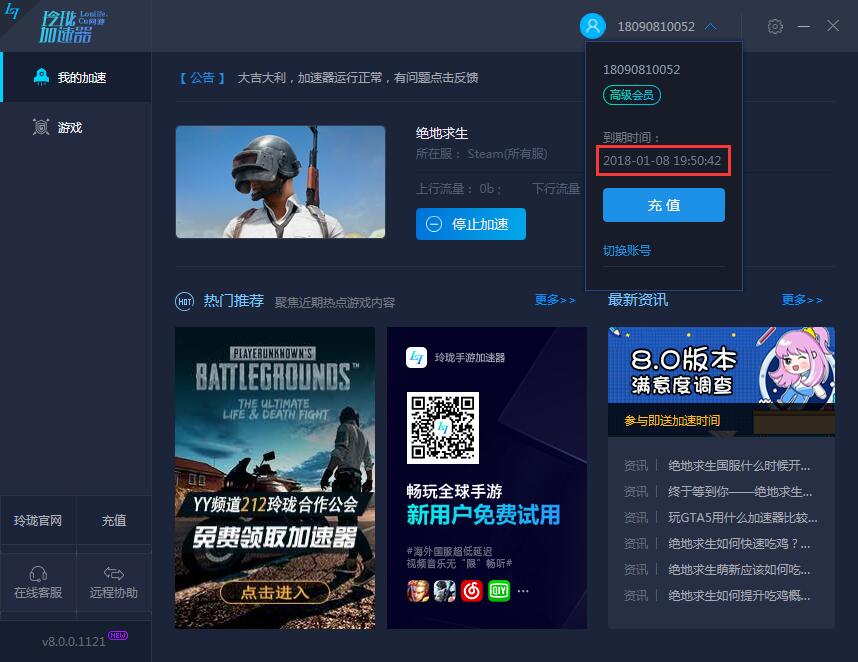This screenshot has height=662, width=858.
Task: Click the 游戏 sidebar icon
Action: 40,127
